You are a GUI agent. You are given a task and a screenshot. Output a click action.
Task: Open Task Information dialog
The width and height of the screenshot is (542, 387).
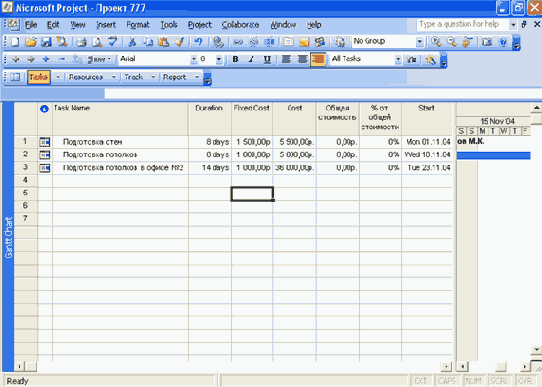(289, 42)
